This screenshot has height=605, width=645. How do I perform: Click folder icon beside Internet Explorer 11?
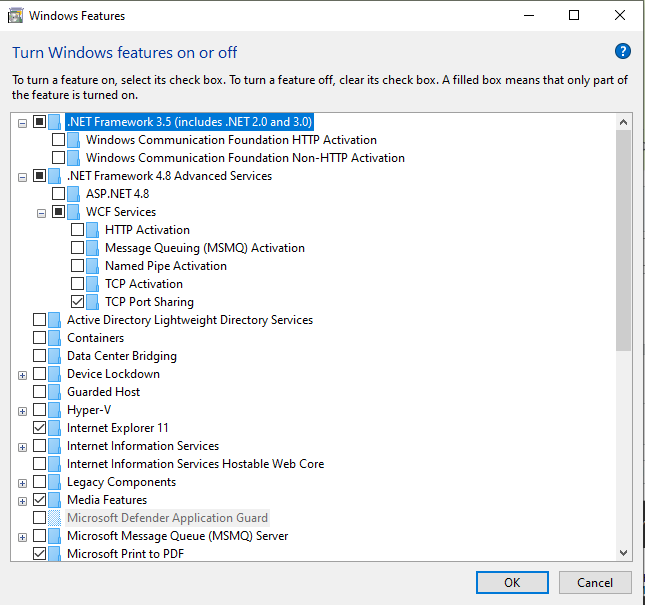pyautogui.click(x=54, y=428)
